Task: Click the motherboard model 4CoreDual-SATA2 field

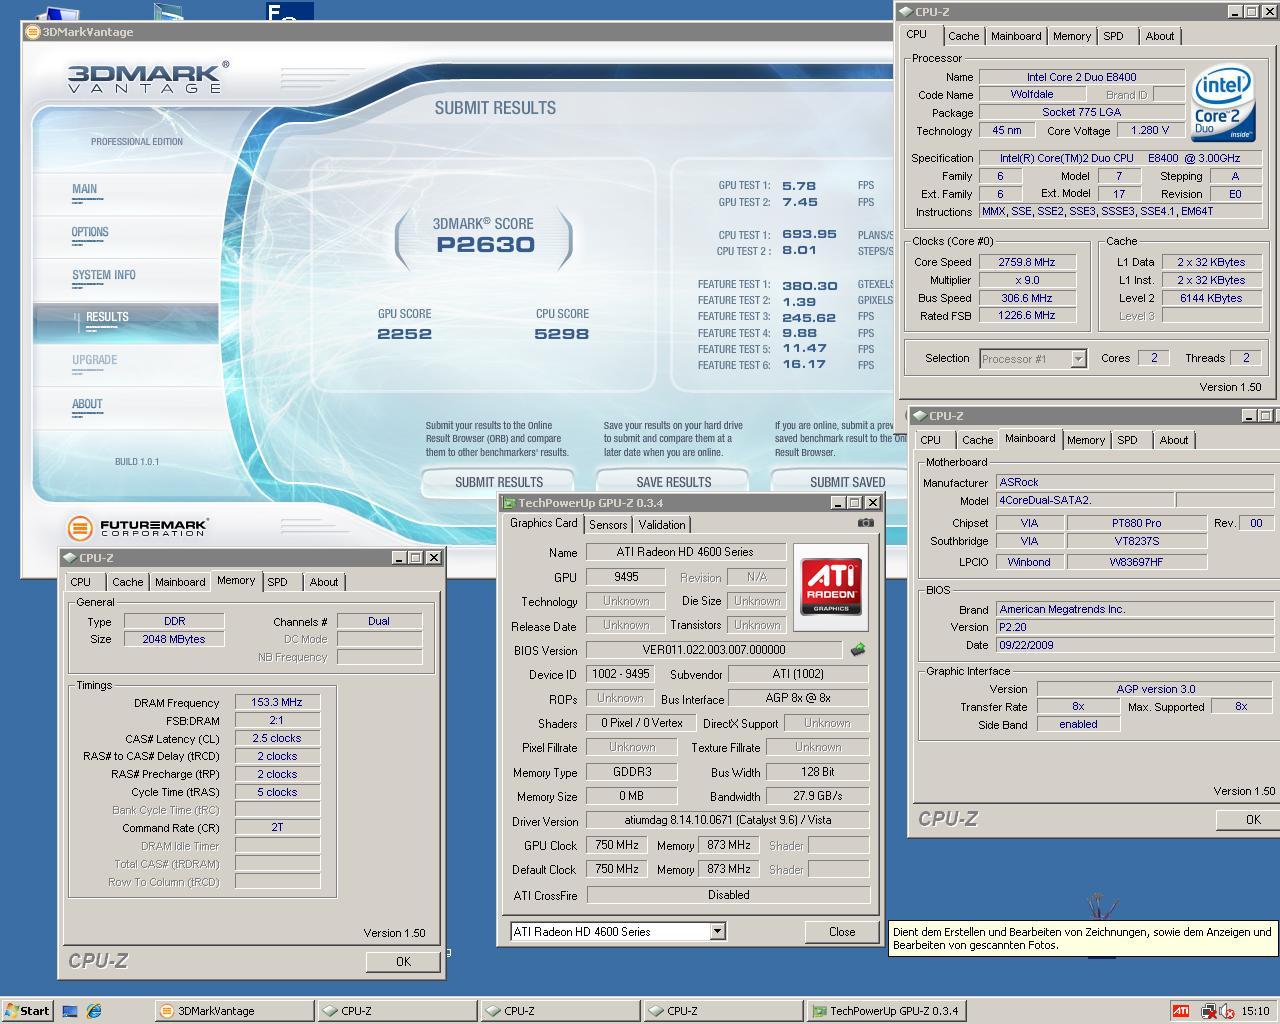Action: click(x=1084, y=500)
